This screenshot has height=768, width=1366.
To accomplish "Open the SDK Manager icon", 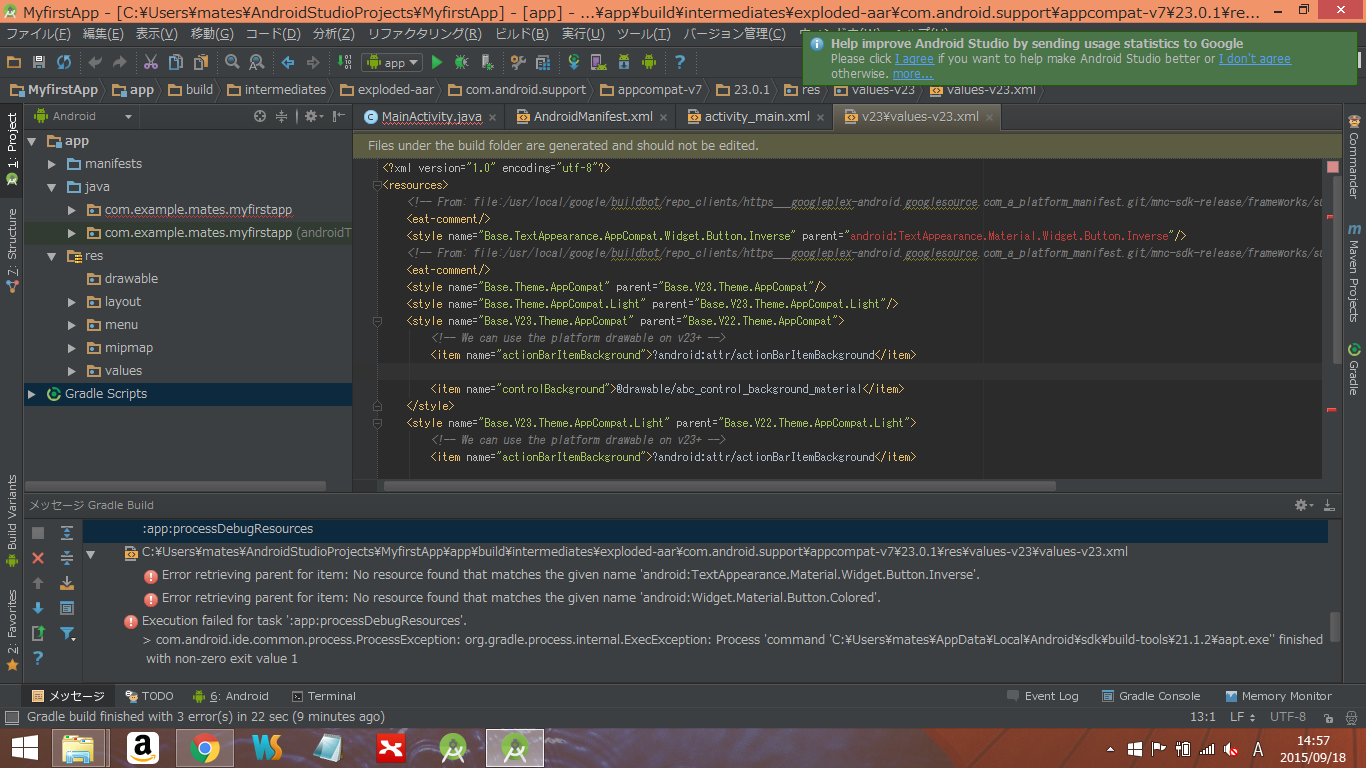I will (624, 62).
